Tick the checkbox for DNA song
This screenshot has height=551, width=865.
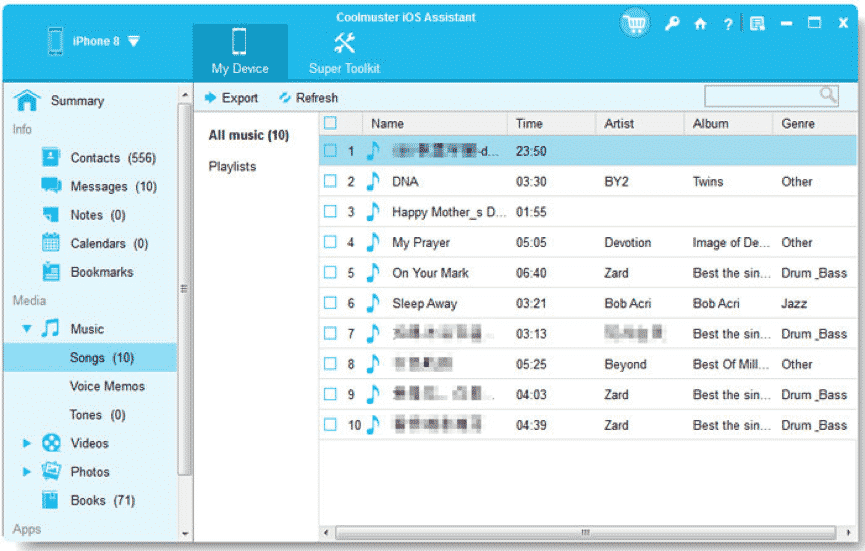click(330, 181)
